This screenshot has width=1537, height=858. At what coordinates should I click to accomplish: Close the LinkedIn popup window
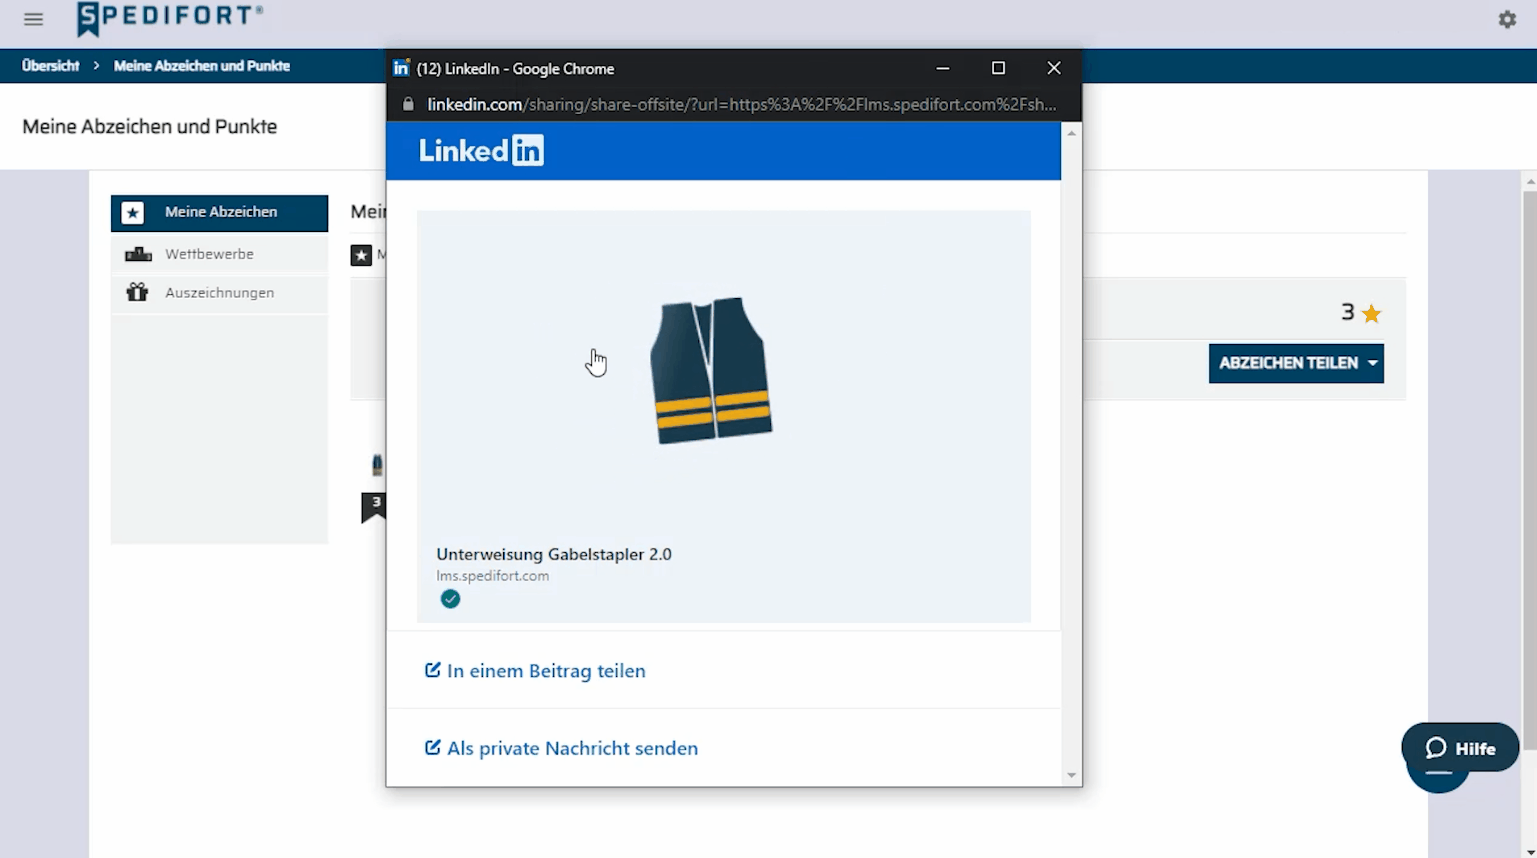pos(1054,68)
